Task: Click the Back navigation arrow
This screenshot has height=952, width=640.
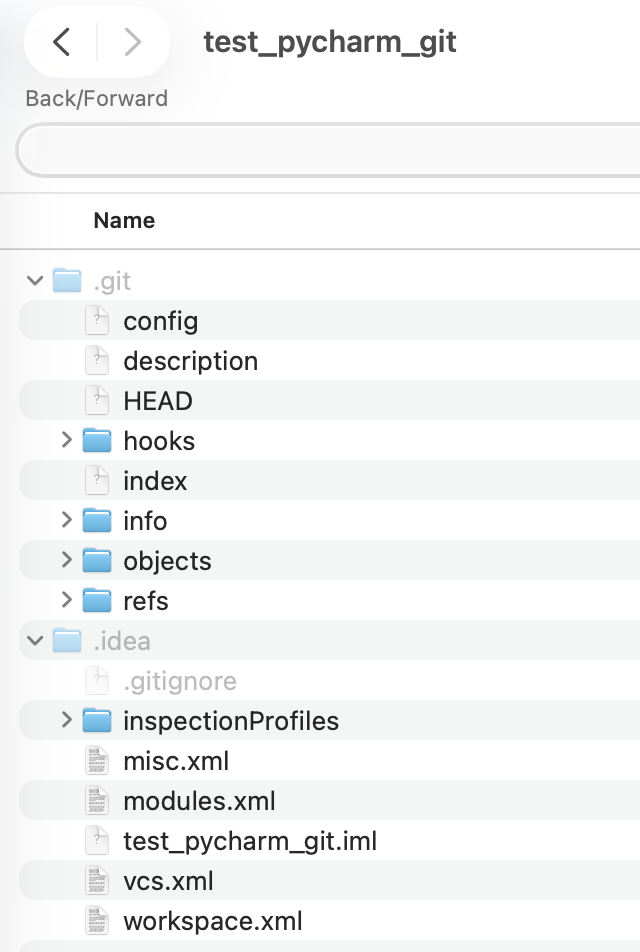Action: pos(62,42)
